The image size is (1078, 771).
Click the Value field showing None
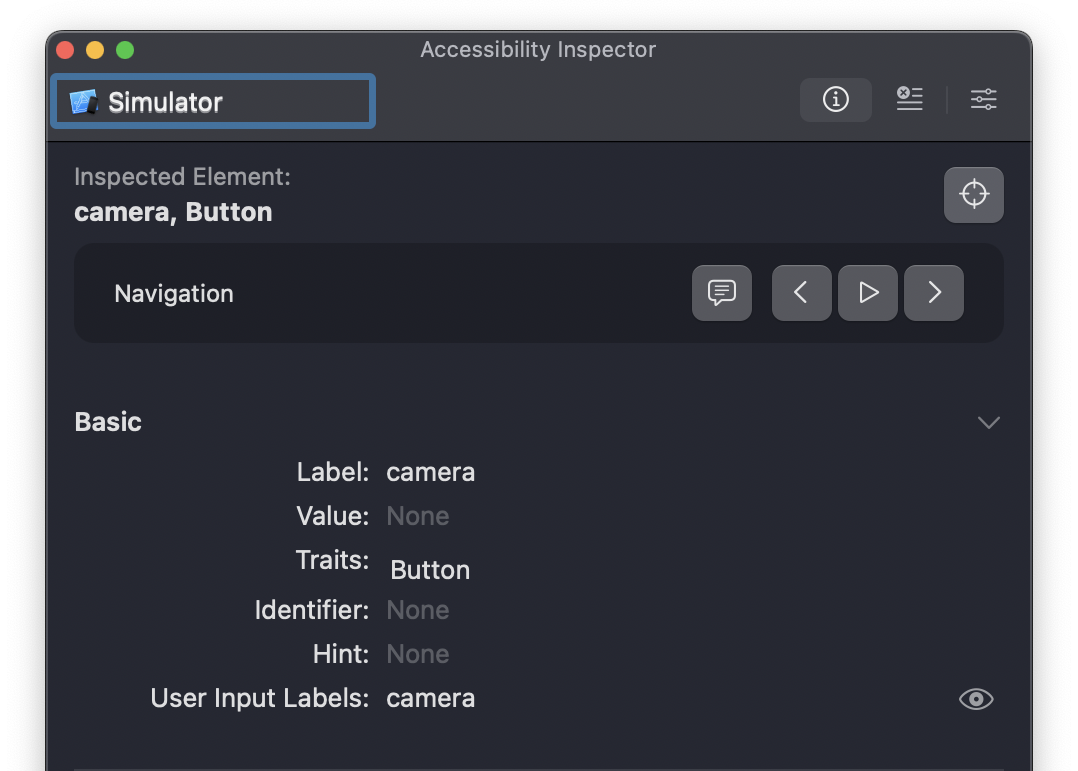(417, 516)
